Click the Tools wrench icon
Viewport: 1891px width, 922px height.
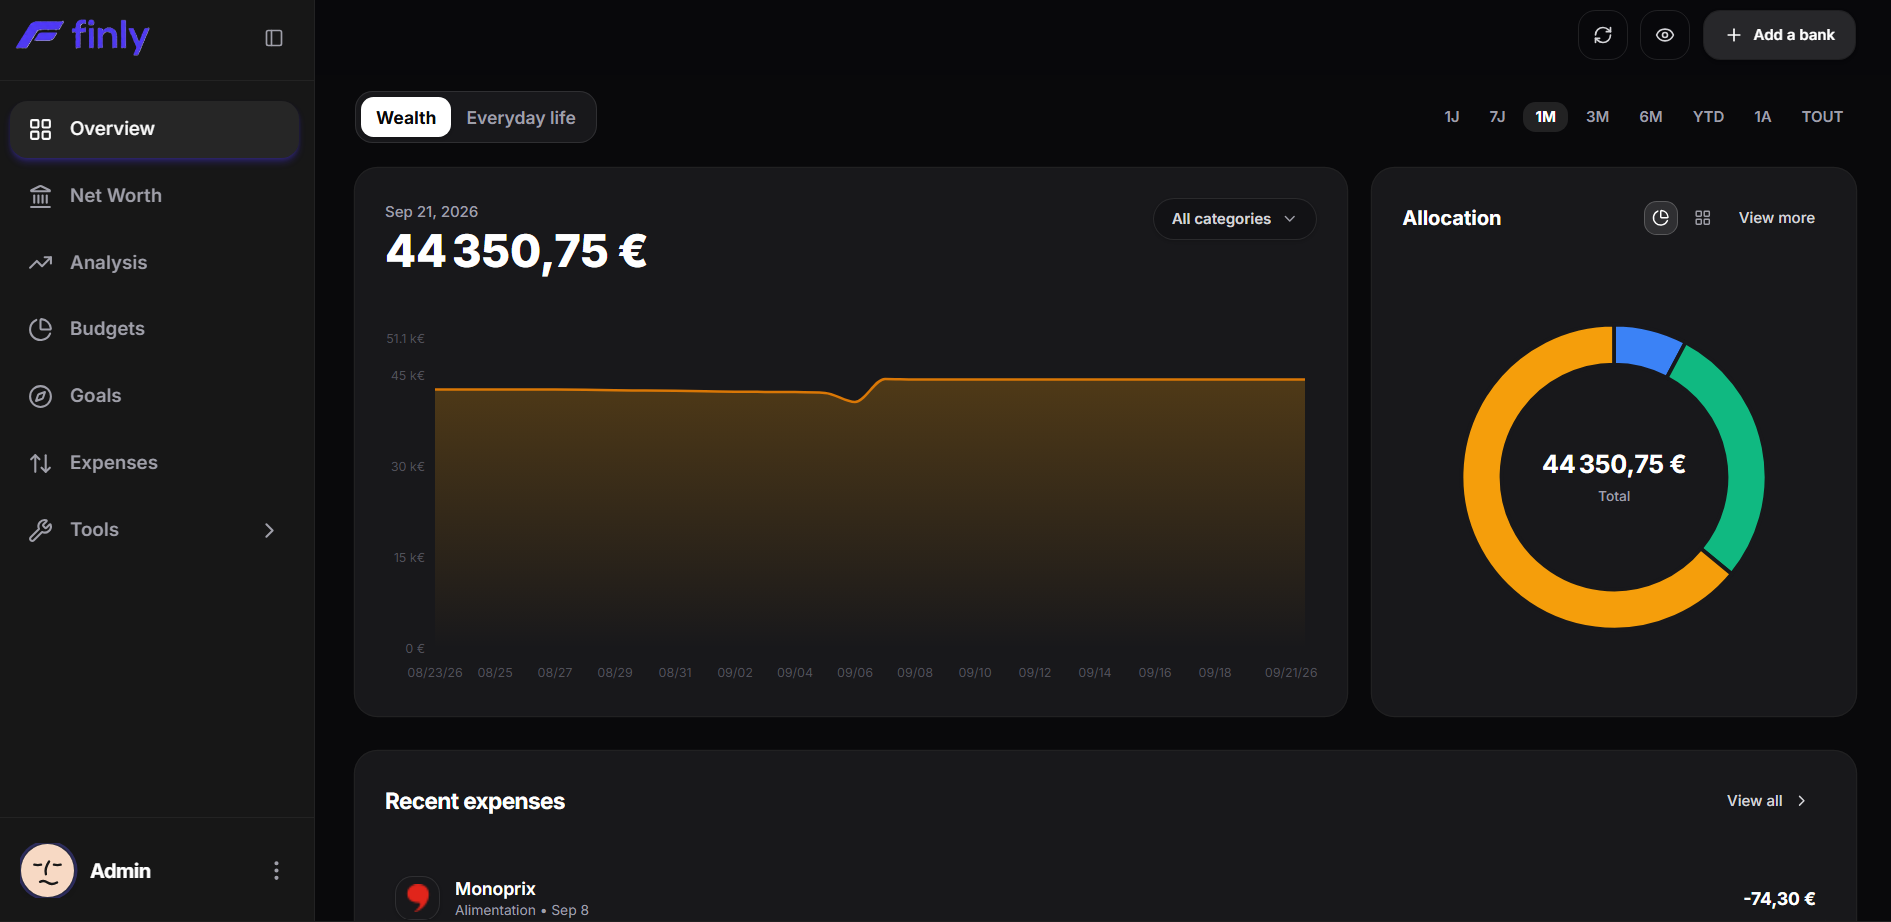click(40, 530)
